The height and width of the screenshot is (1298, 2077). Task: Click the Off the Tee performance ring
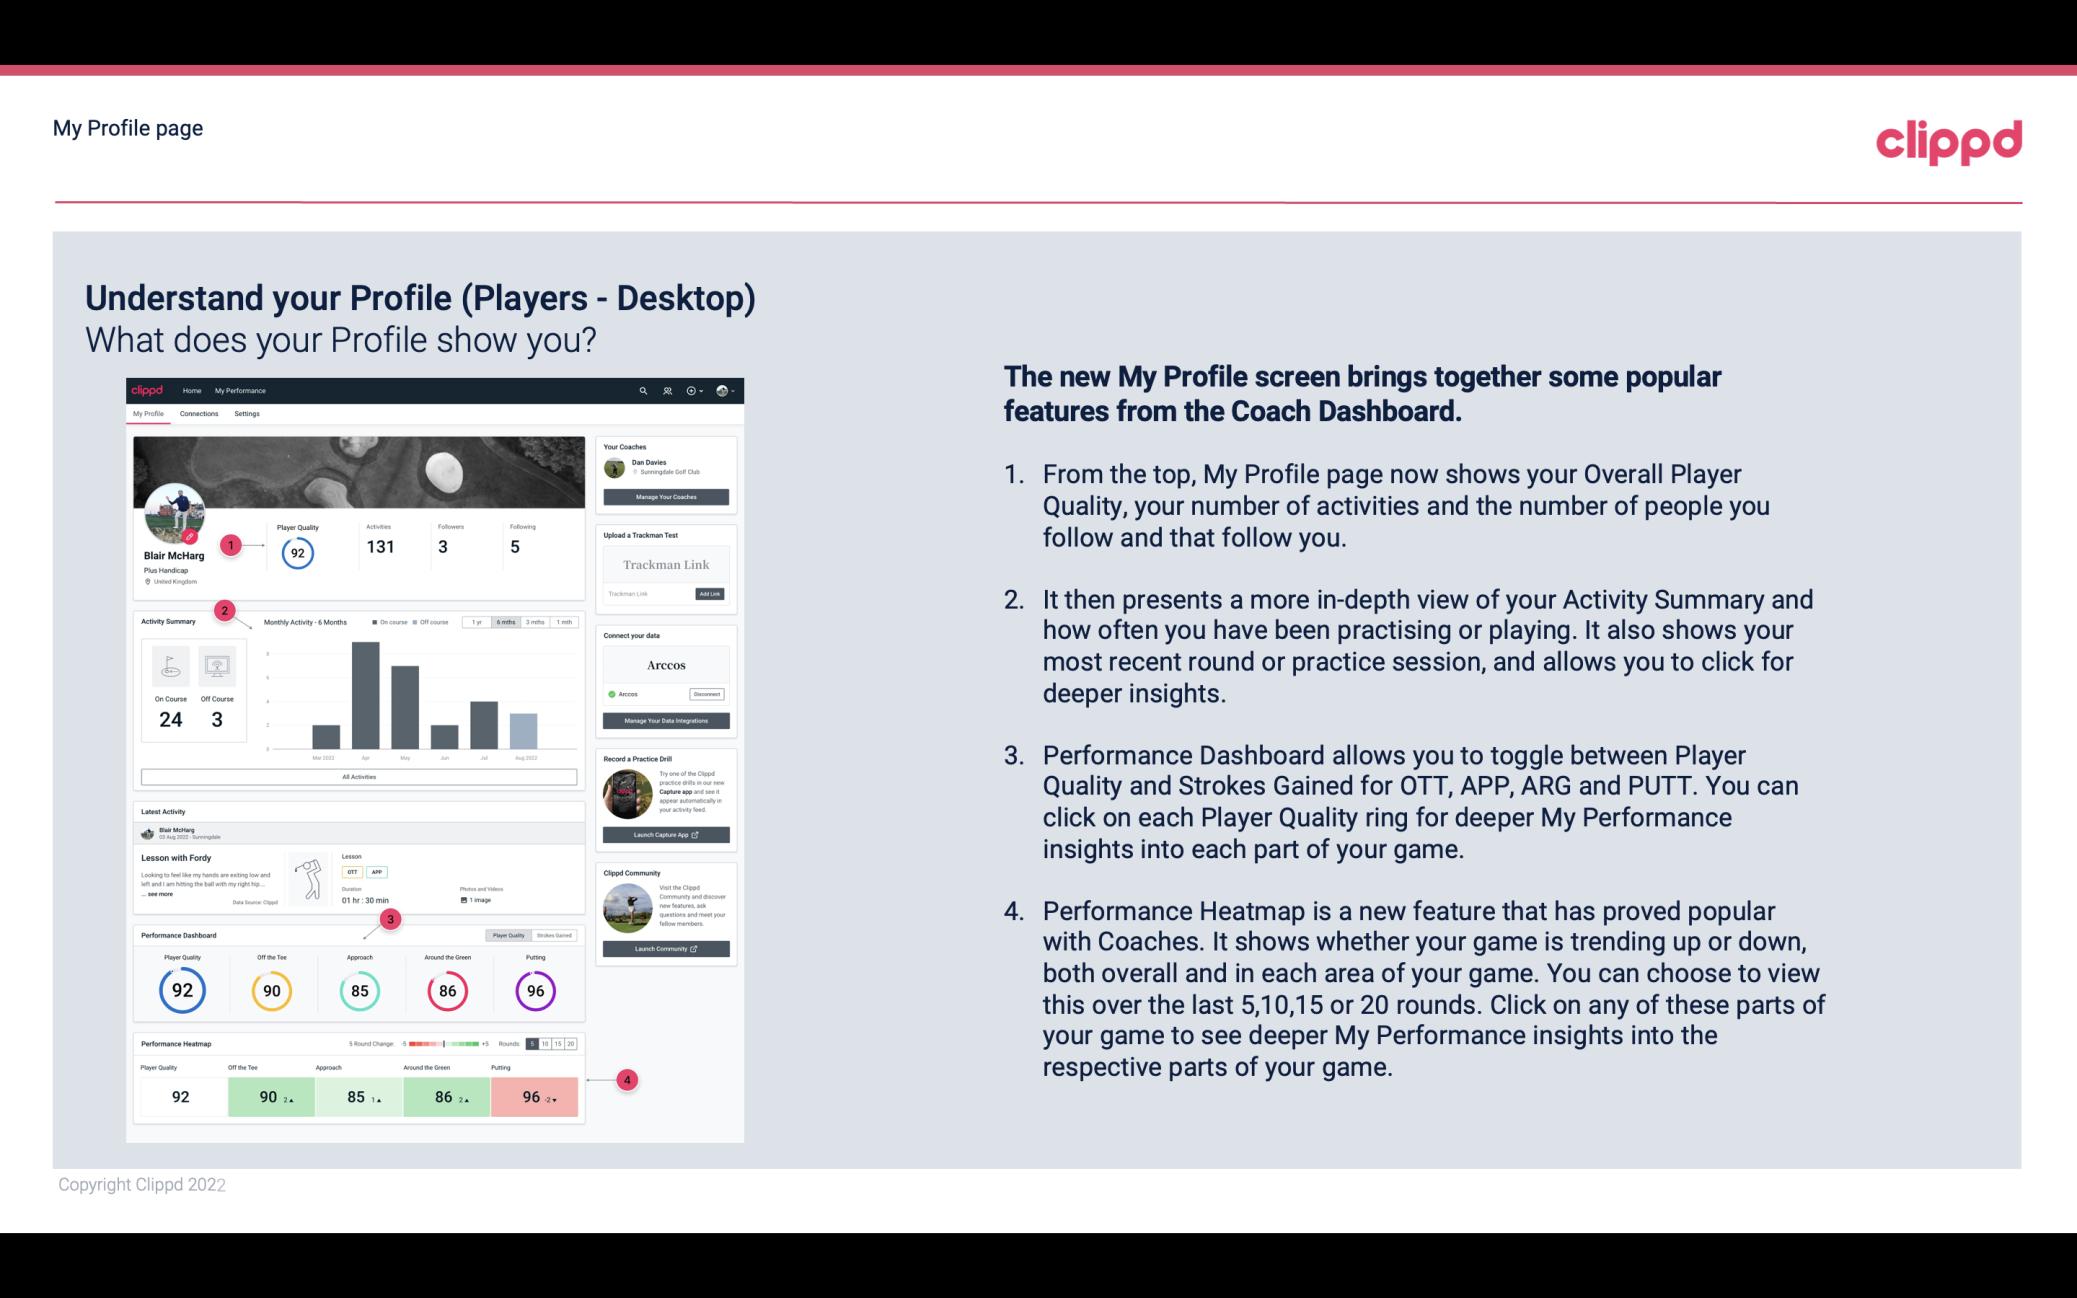click(x=272, y=988)
